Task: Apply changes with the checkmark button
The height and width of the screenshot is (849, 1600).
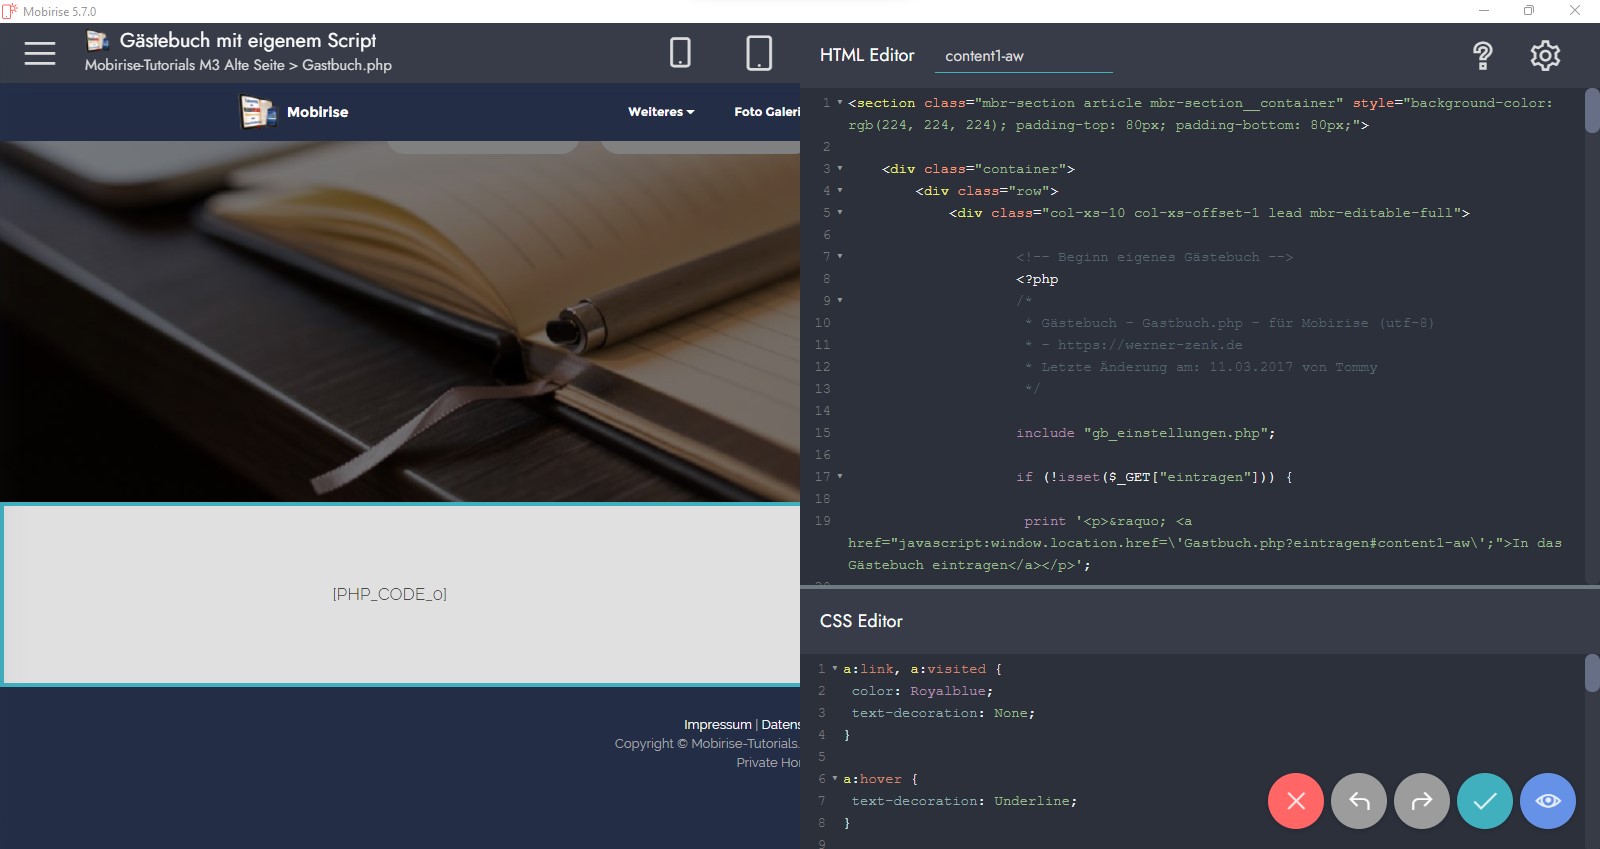Action: [x=1485, y=801]
